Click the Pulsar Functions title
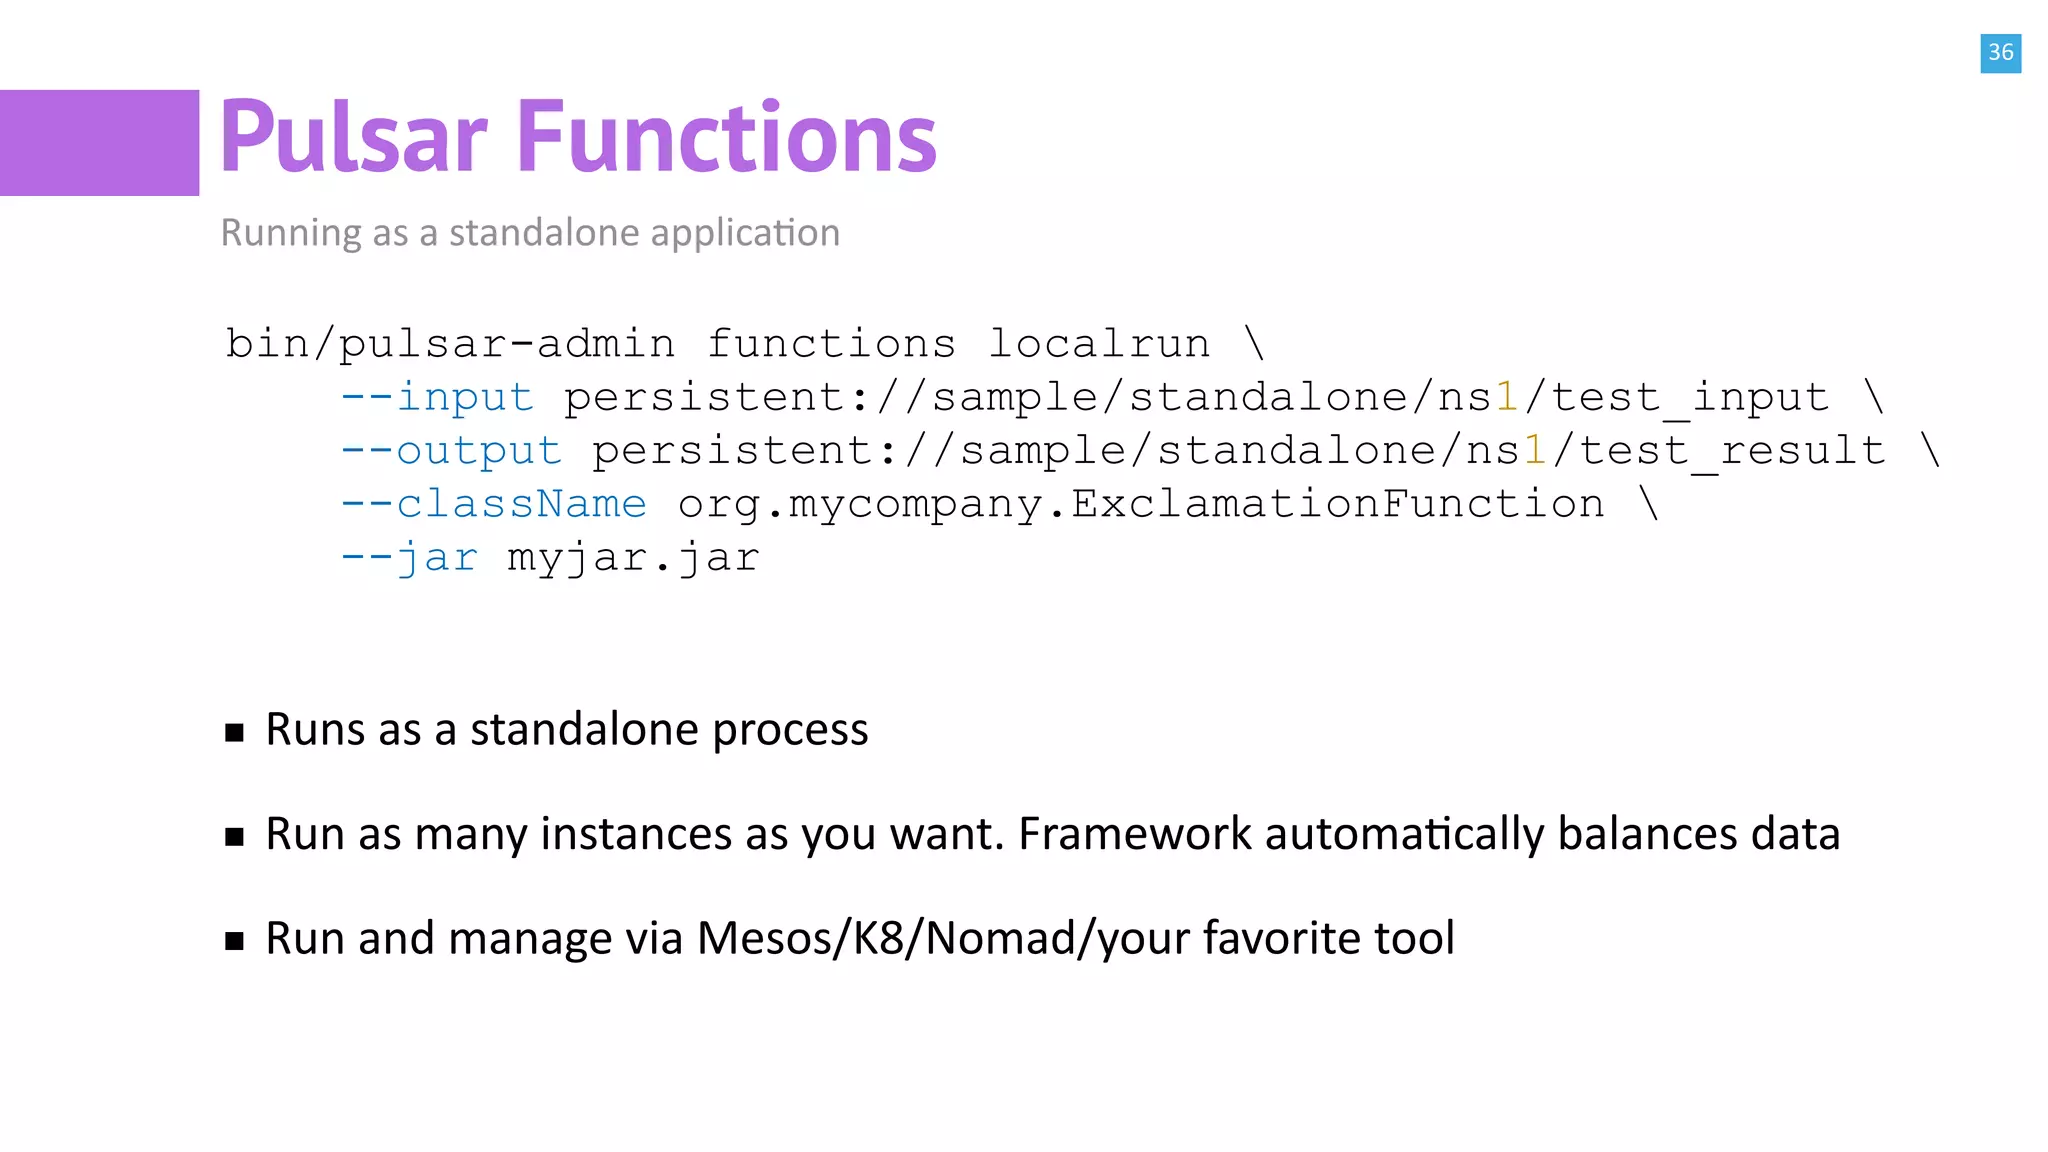The width and height of the screenshot is (2048, 1152). [x=578, y=137]
